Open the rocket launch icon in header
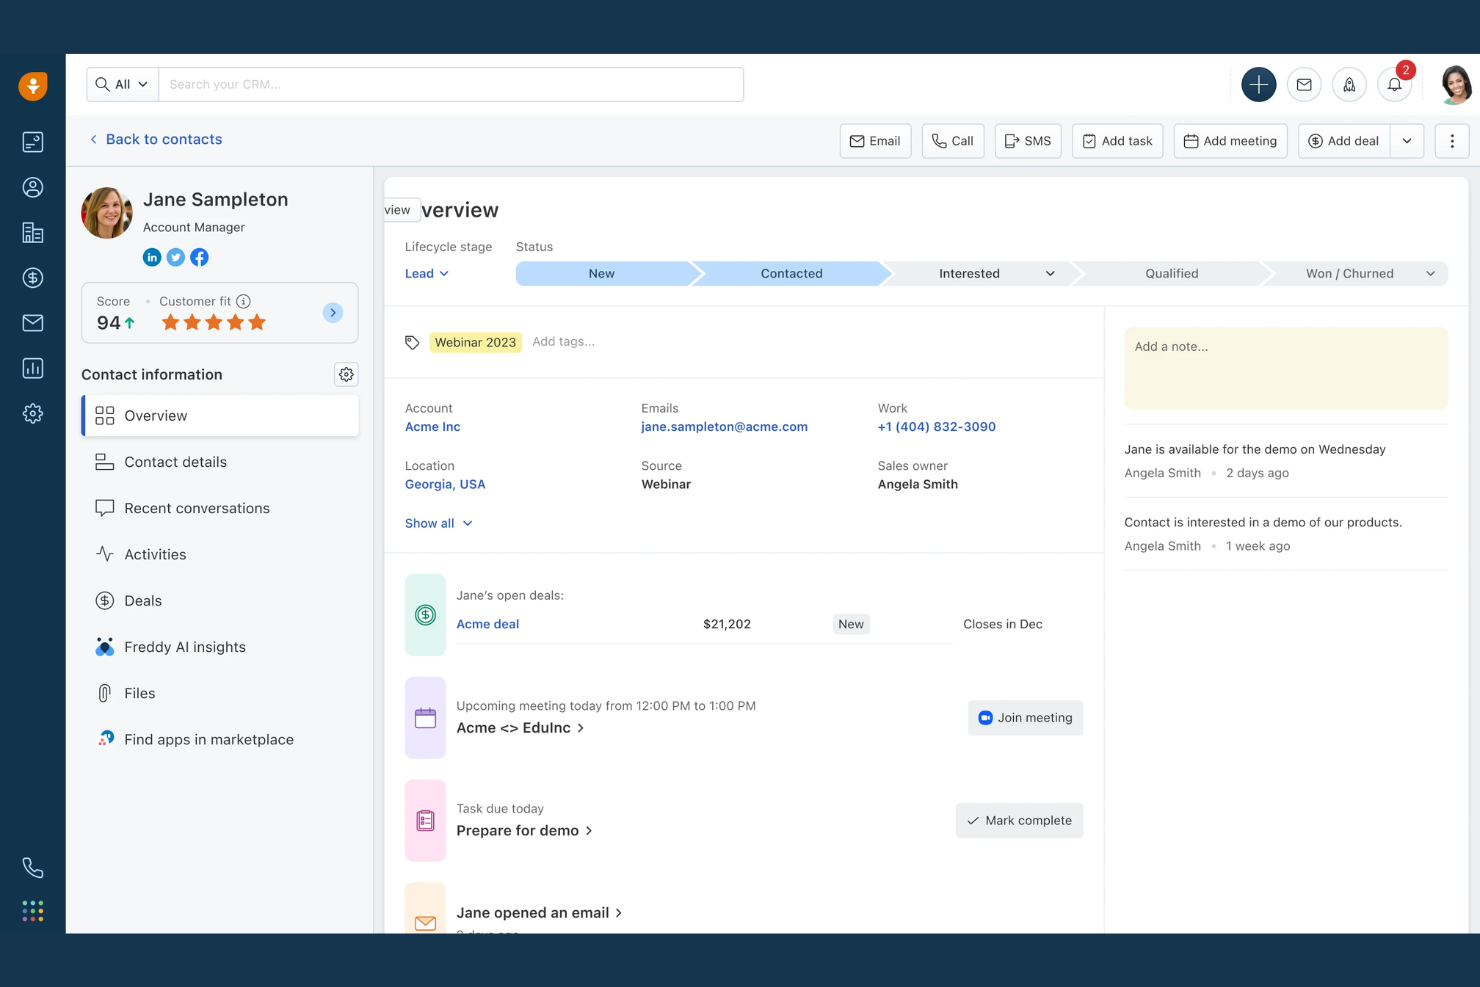The width and height of the screenshot is (1480, 987). click(x=1349, y=85)
